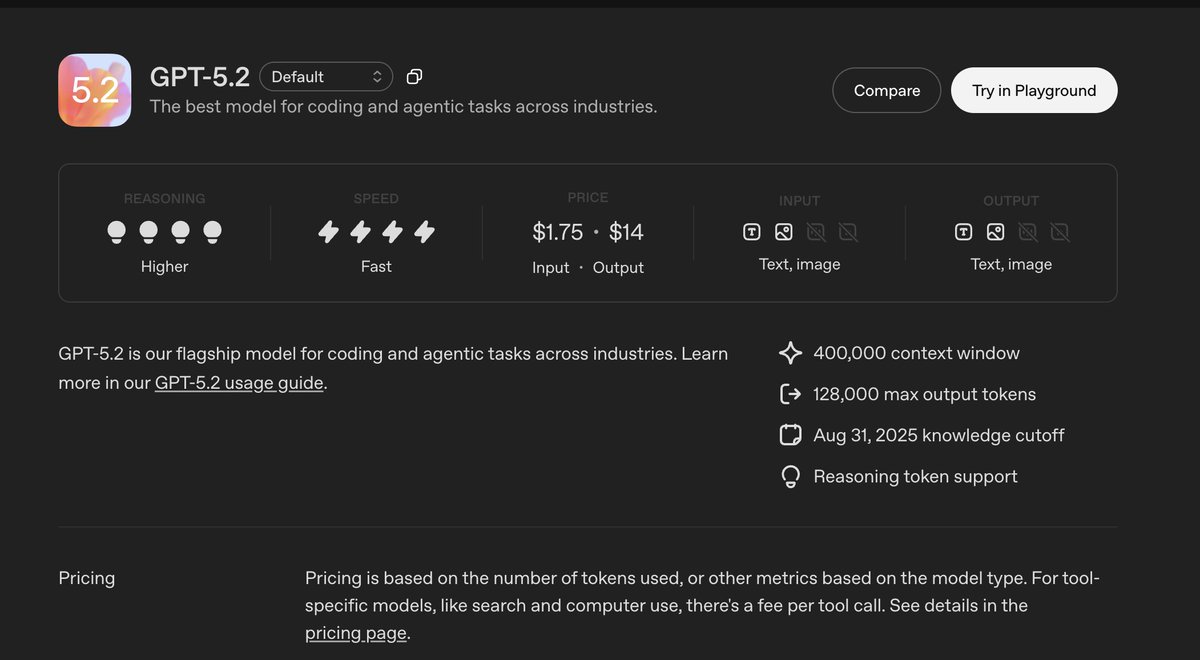The height and width of the screenshot is (660, 1200).
Task: Click the first crossed-out icon under Input
Action: [x=816, y=232]
